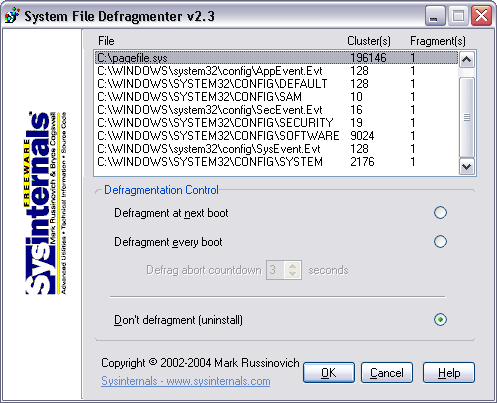Select the CONFIG\SECURITY file row

[277, 123]
